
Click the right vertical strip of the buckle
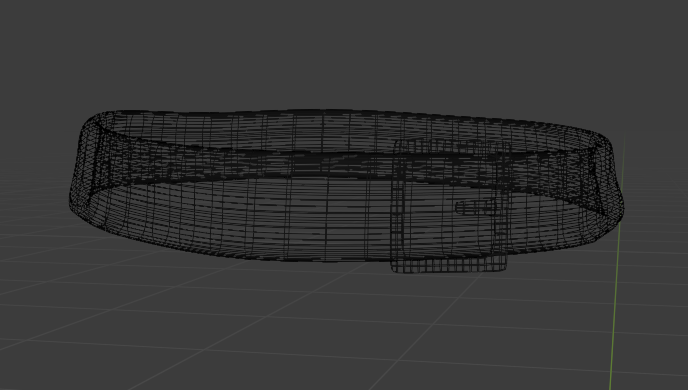point(502,206)
